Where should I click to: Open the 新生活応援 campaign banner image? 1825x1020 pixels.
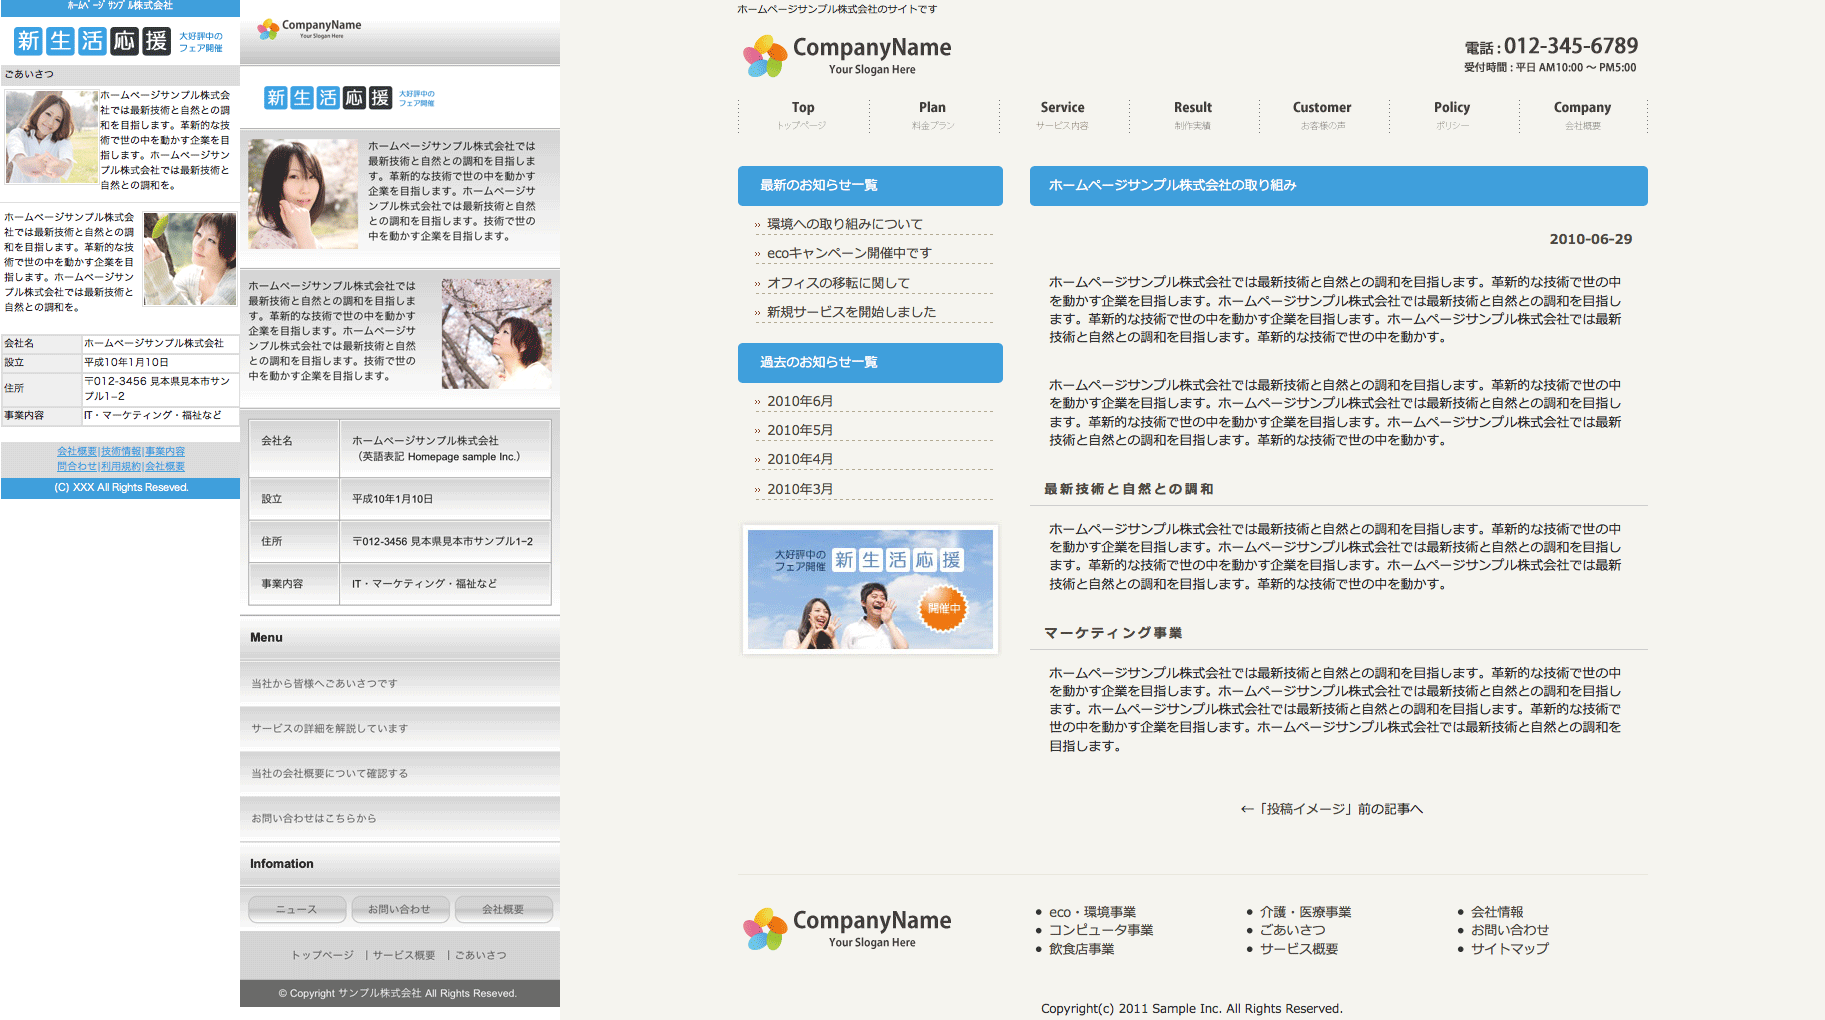click(x=869, y=589)
